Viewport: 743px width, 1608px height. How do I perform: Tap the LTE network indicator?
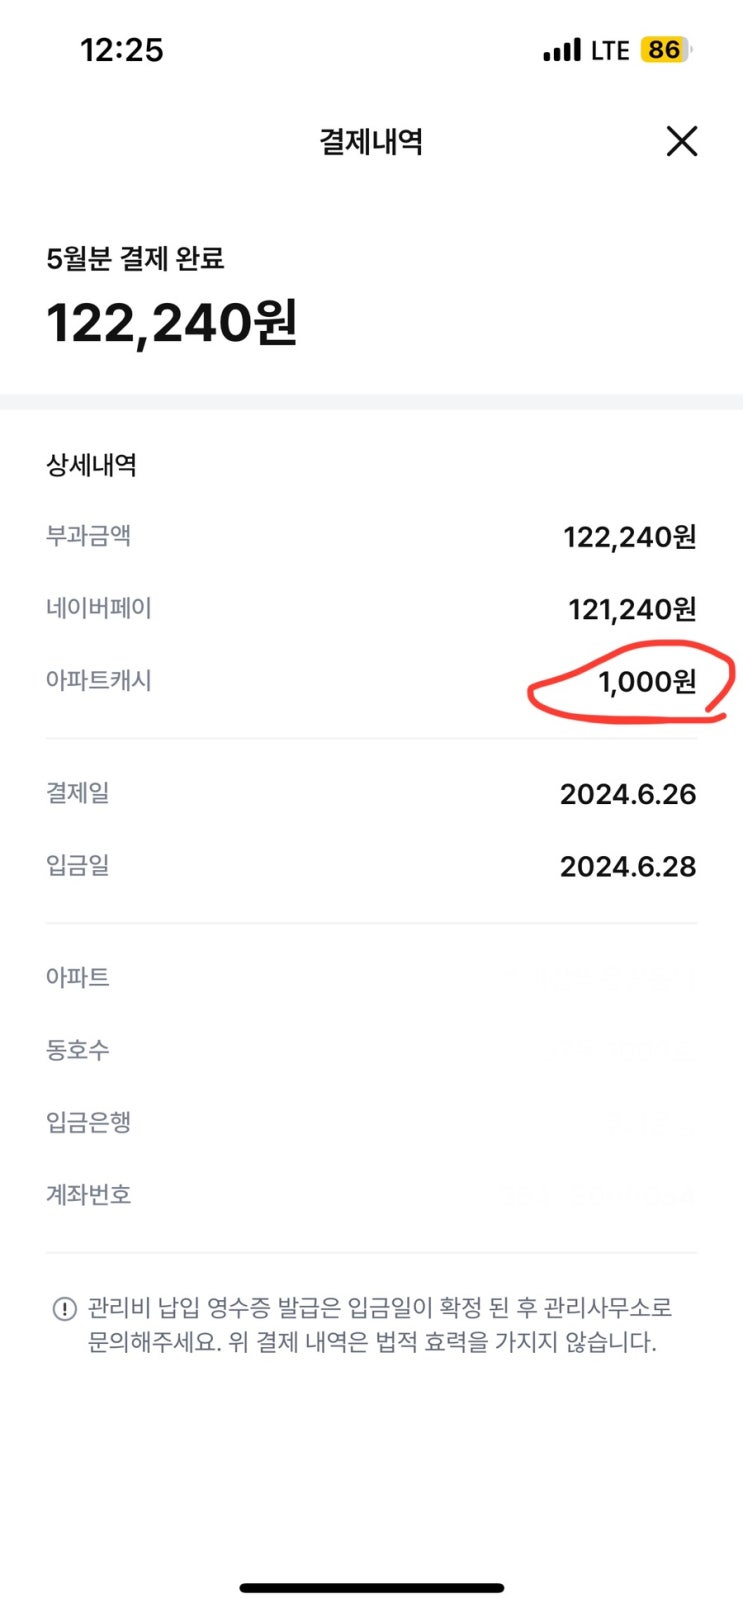pos(609,50)
